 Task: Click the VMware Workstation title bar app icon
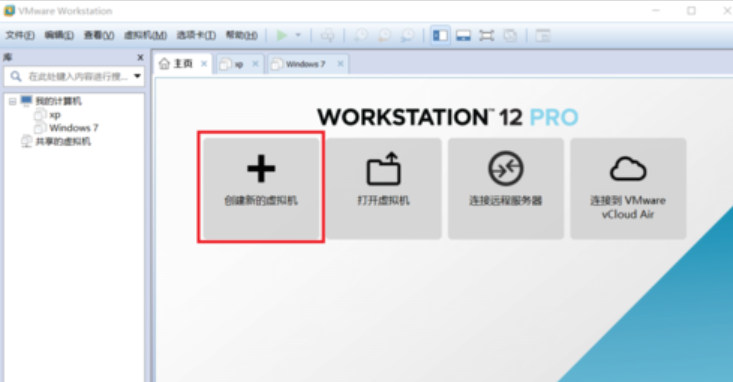[x=9, y=11]
